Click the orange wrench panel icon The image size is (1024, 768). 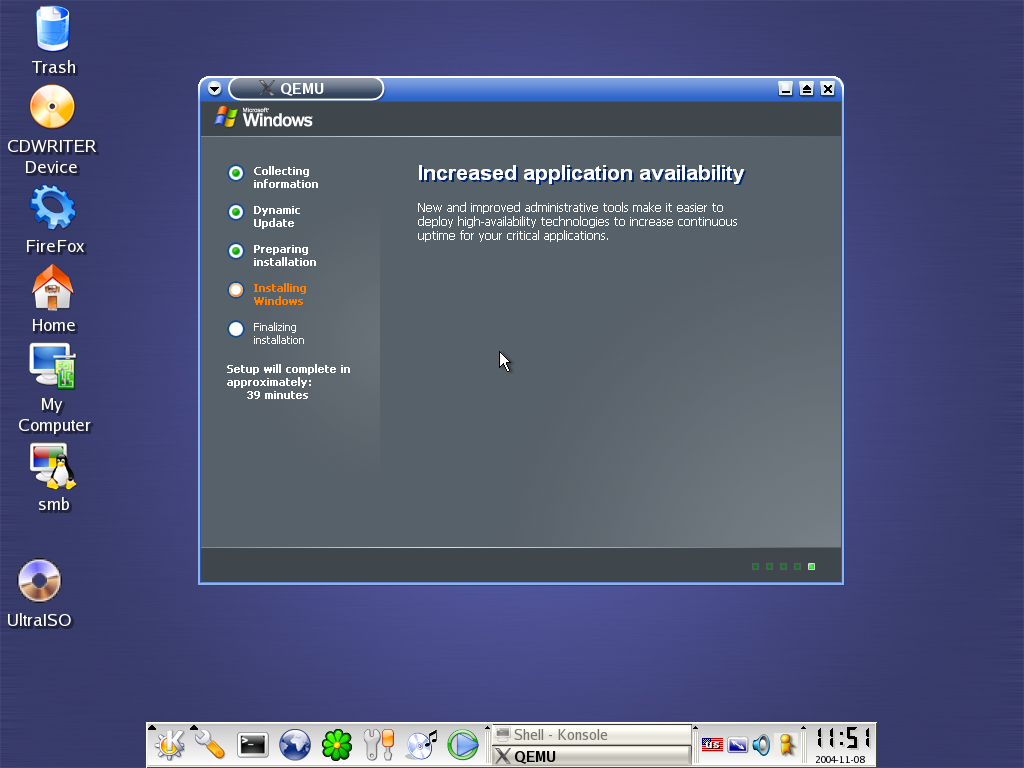210,744
